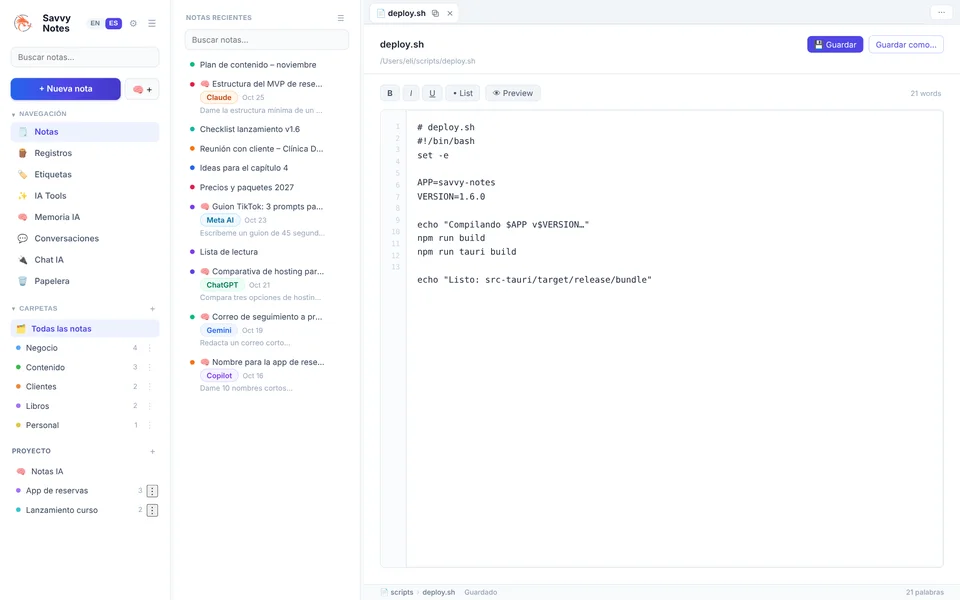The width and height of the screenshot is (960, 600).
Task: Collapse the Carpetas section
Action: coord(34,309)
